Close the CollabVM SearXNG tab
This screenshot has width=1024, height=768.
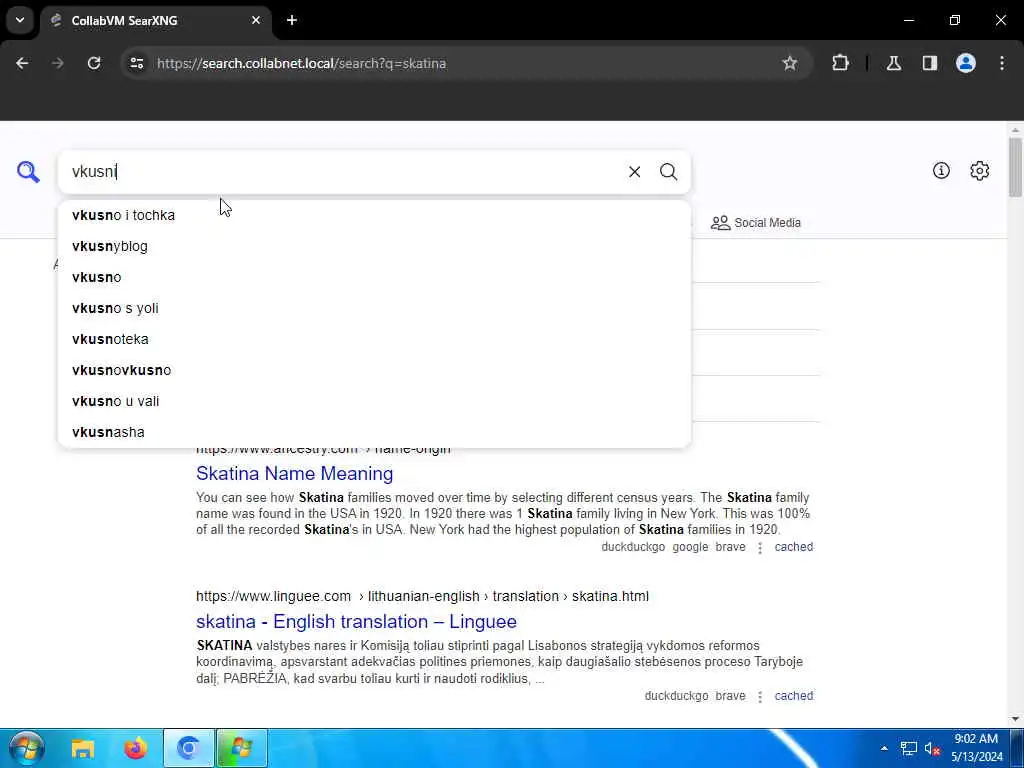tap(256, 20)
